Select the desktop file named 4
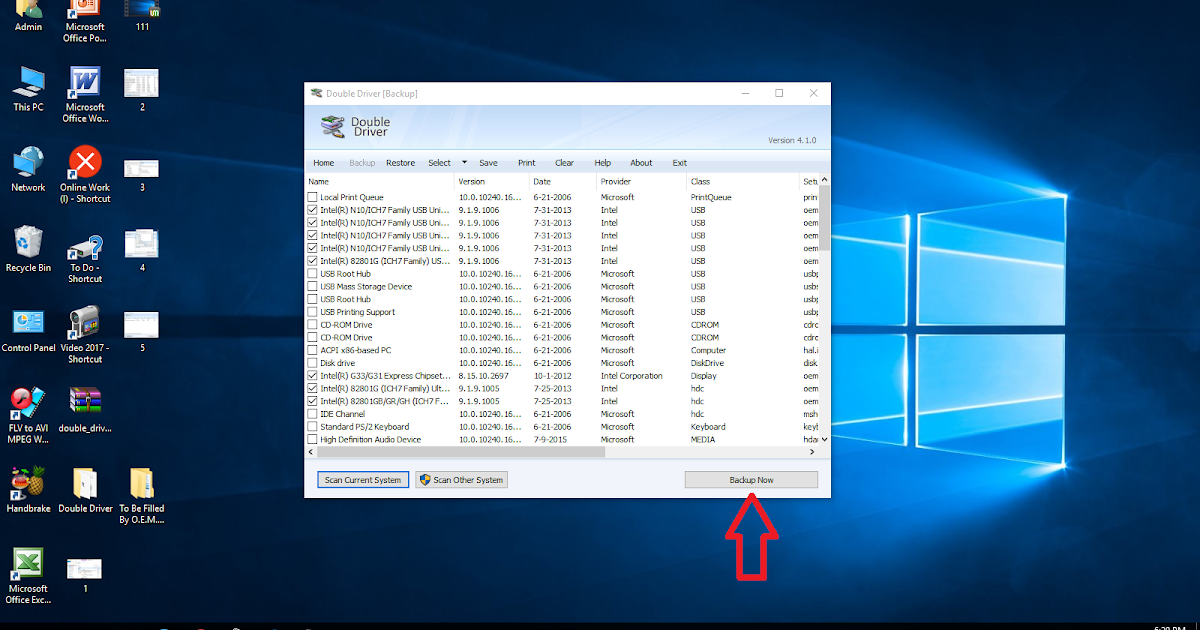The width and height of the screenshot is (1200, 630). 142,252
